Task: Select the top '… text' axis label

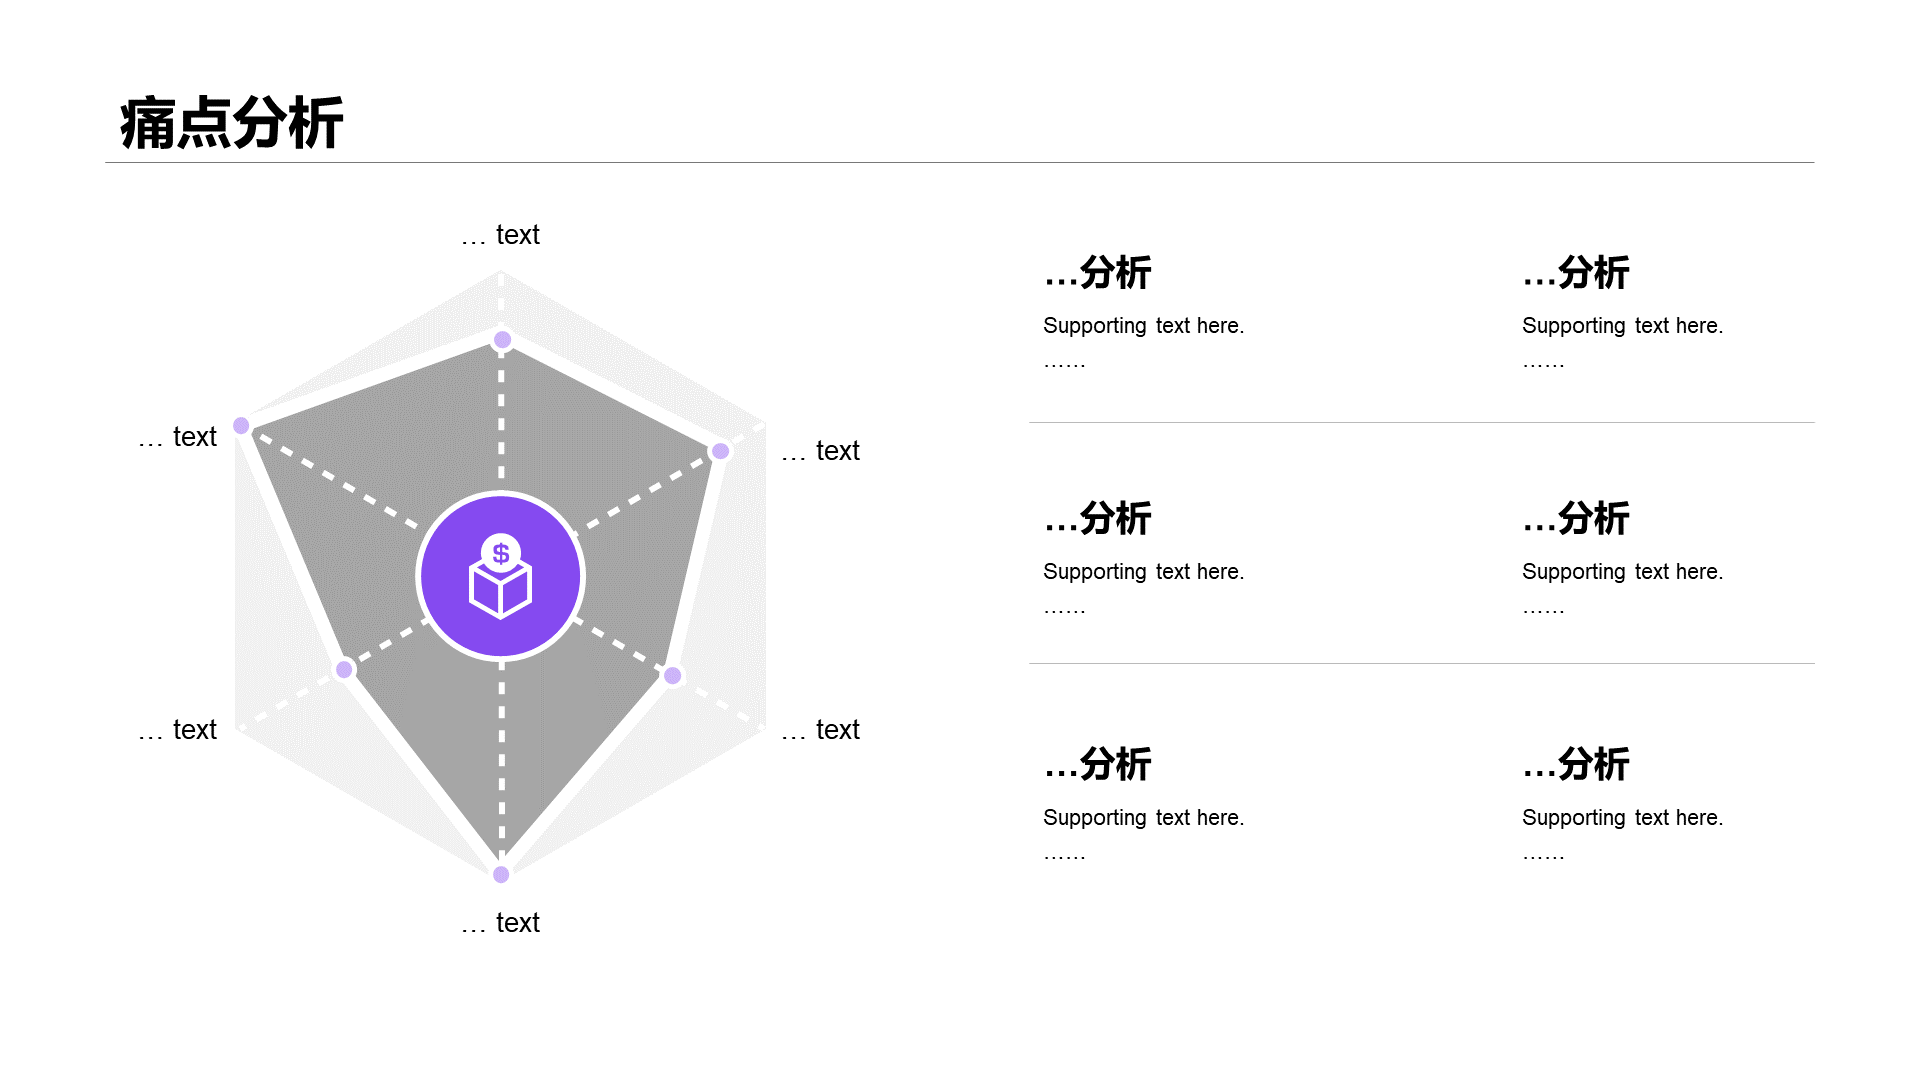Action: point(500,235)
